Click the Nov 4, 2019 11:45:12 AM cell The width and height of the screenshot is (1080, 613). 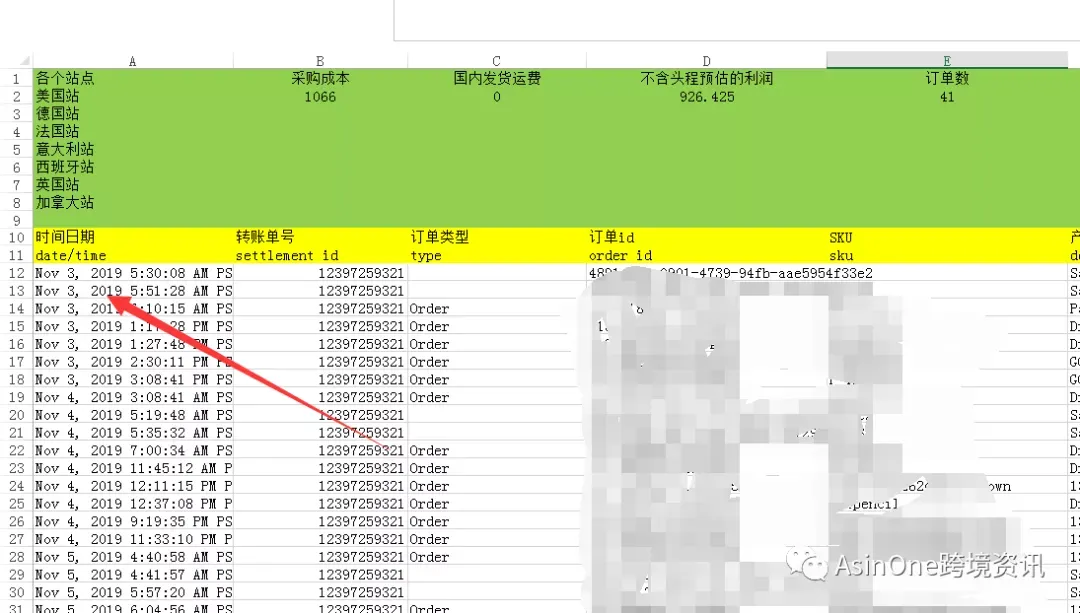[x=133, y=468]
